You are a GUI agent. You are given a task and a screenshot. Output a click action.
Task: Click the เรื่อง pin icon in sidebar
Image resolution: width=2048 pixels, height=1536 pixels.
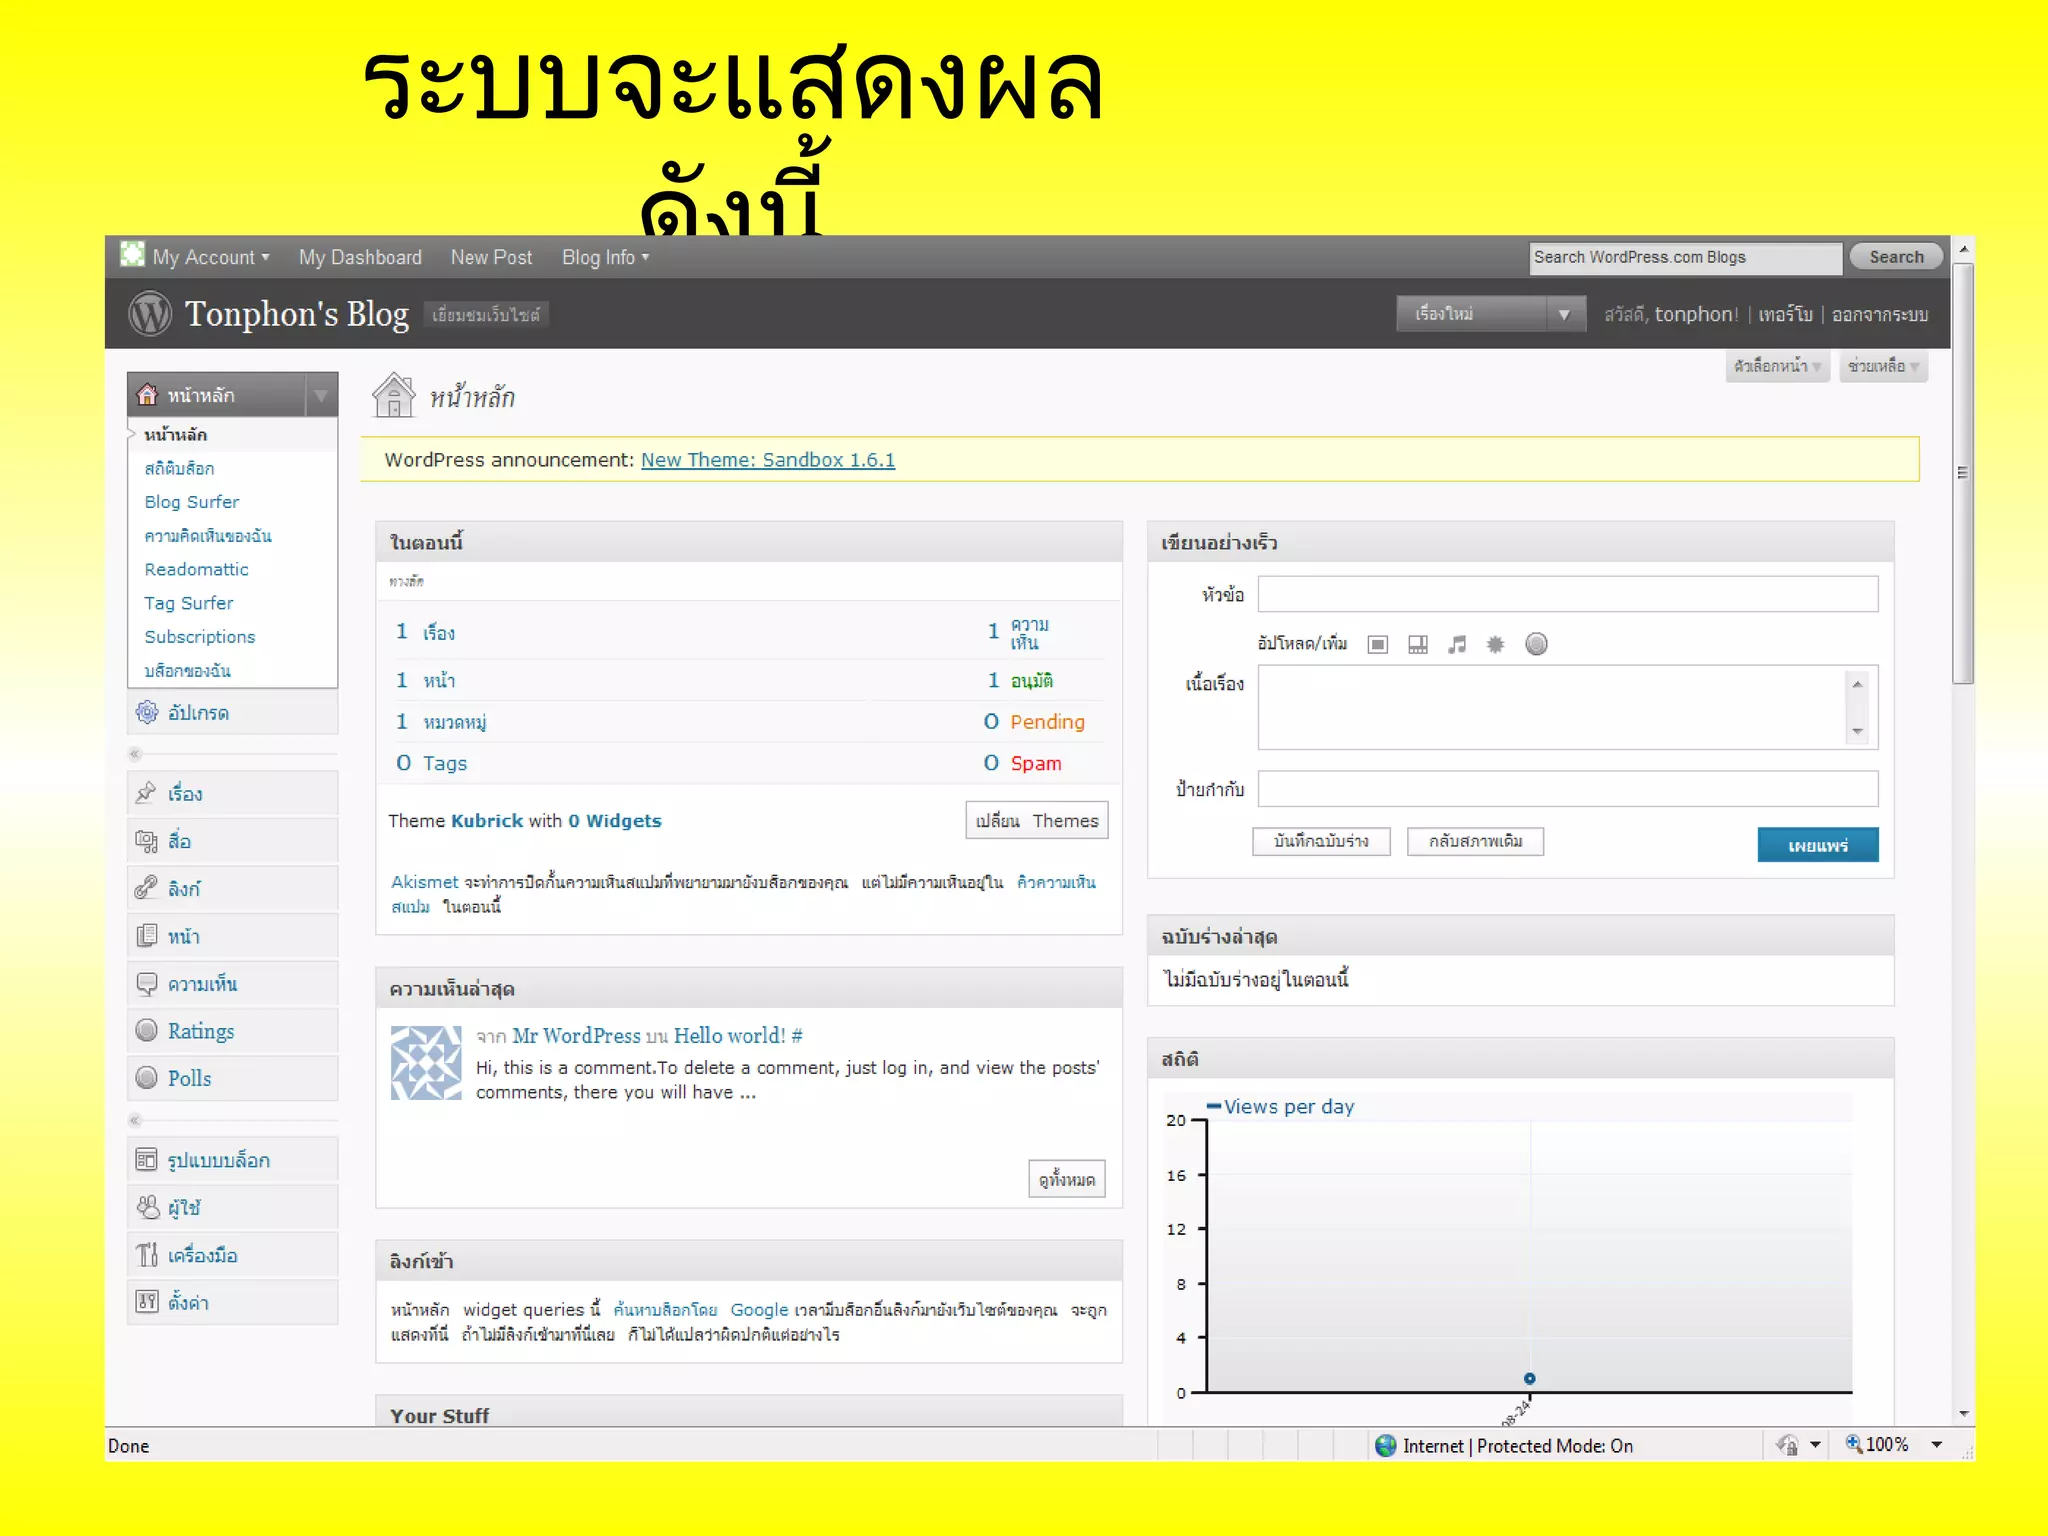pyautogui.click(x=147, y=793)
